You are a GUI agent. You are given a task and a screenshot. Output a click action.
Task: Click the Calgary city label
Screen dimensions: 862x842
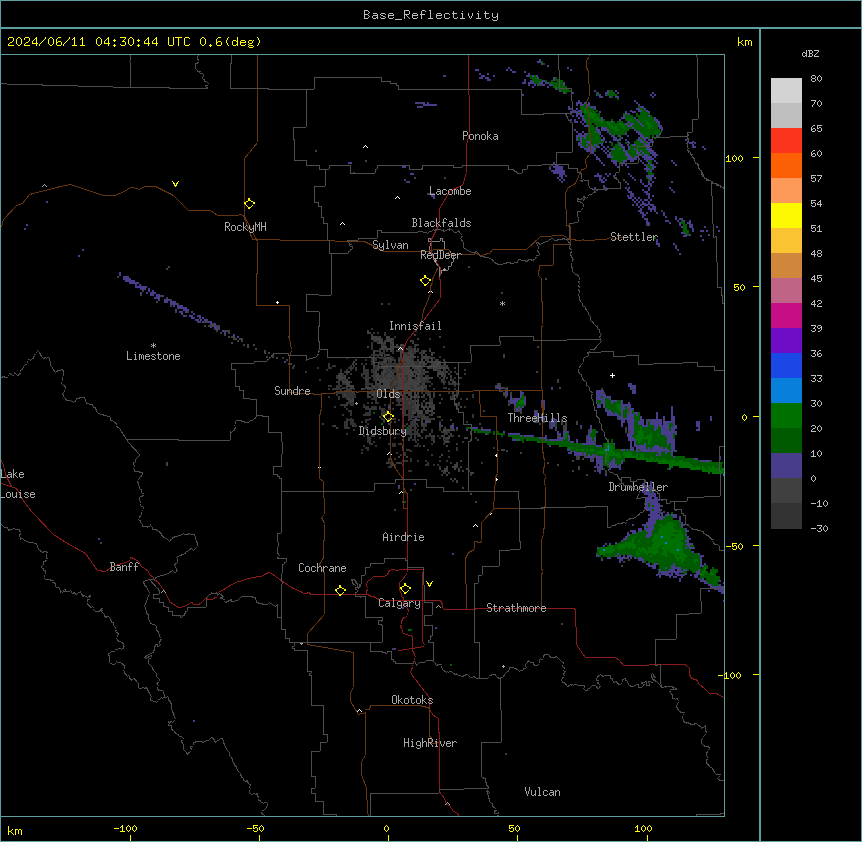(399, 603)
